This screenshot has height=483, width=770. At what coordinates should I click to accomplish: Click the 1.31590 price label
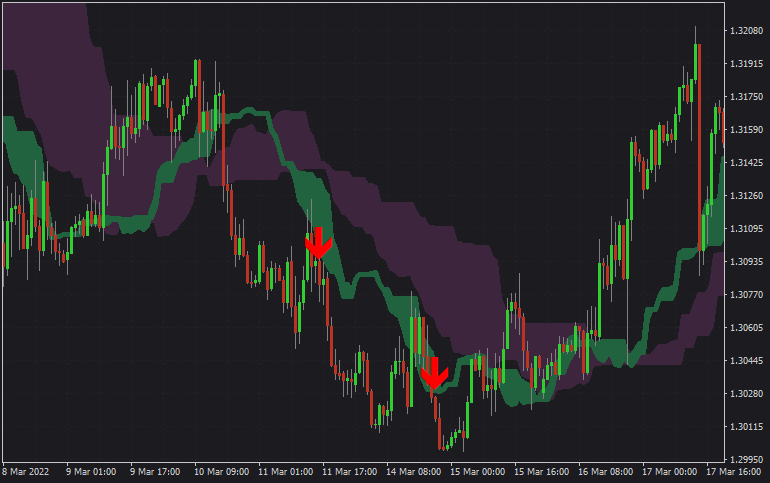coord(746,130)
